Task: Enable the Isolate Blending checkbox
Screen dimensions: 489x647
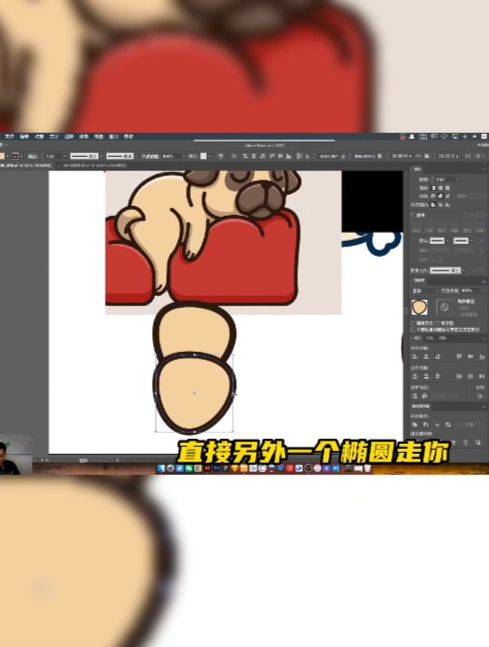Action: [412, 323]
